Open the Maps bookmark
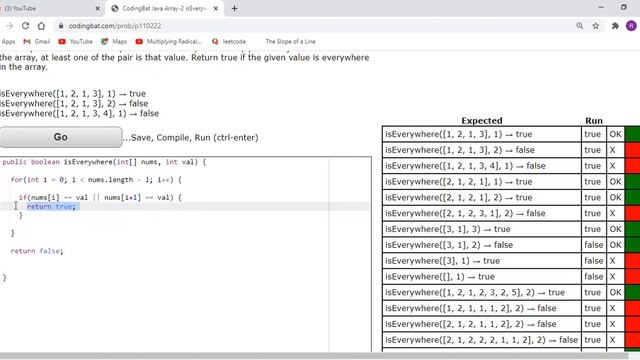The height and width of the screenshot is (360, 640). [x=114, y=41]
